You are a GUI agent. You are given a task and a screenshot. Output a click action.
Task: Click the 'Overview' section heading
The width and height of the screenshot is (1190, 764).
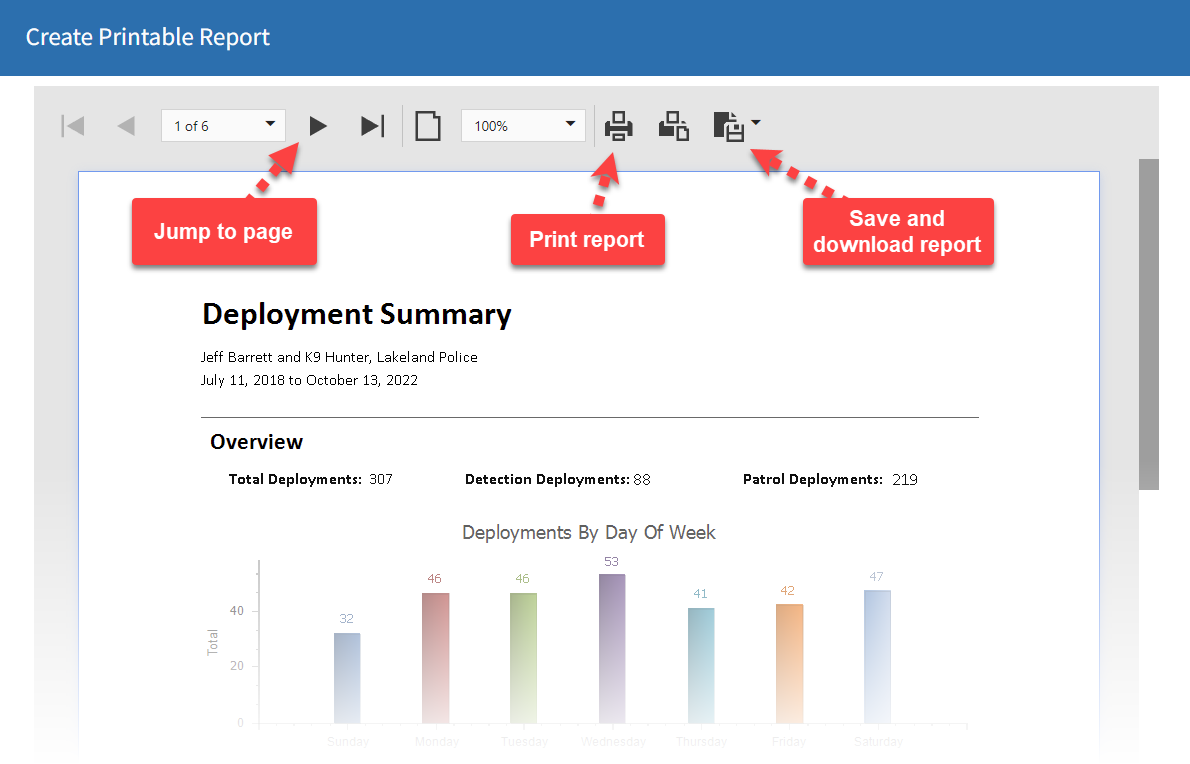(x=257, y=442)
